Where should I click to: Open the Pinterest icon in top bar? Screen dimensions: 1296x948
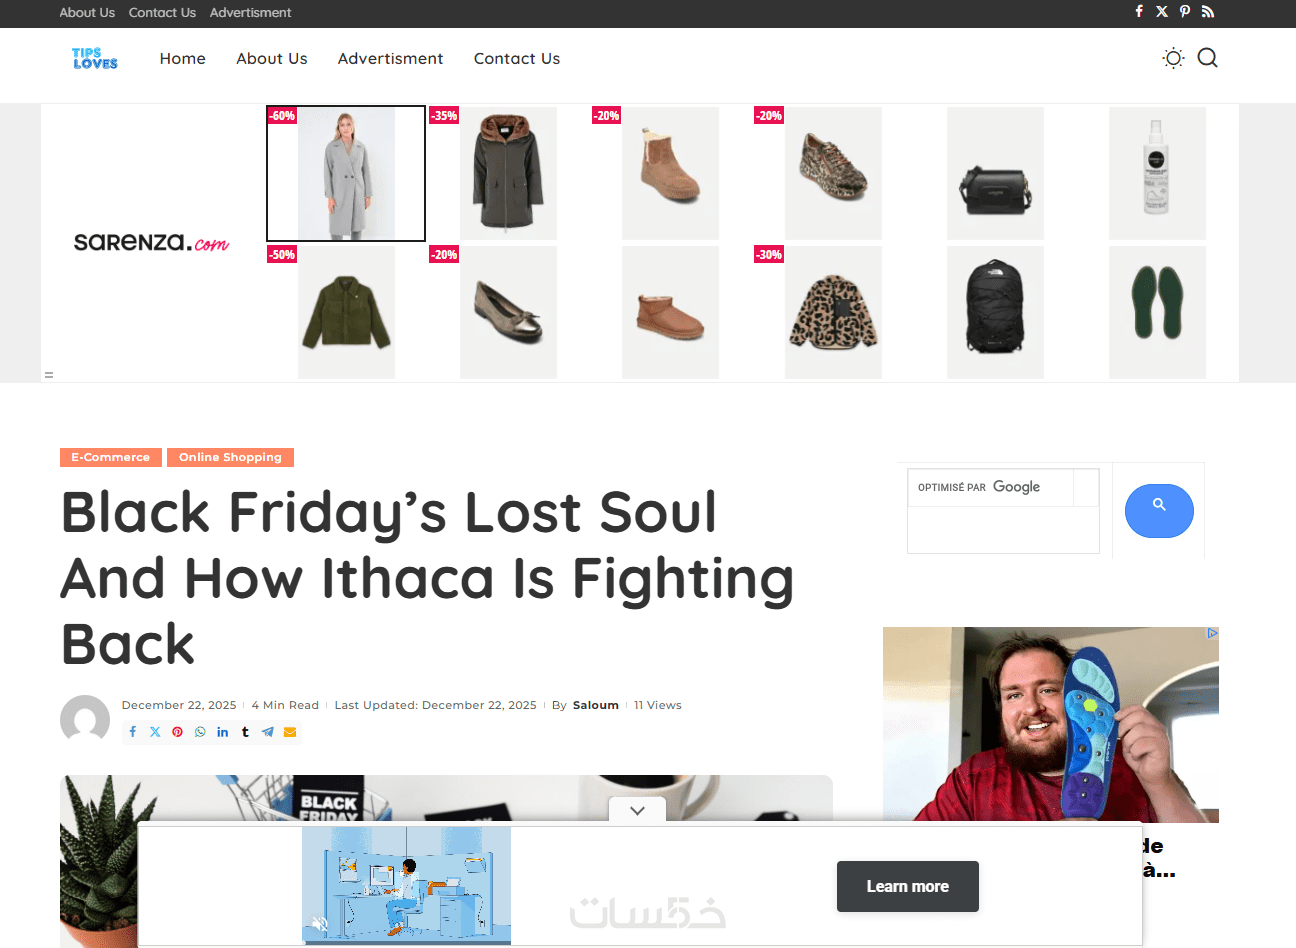(x=1185, y=12)
